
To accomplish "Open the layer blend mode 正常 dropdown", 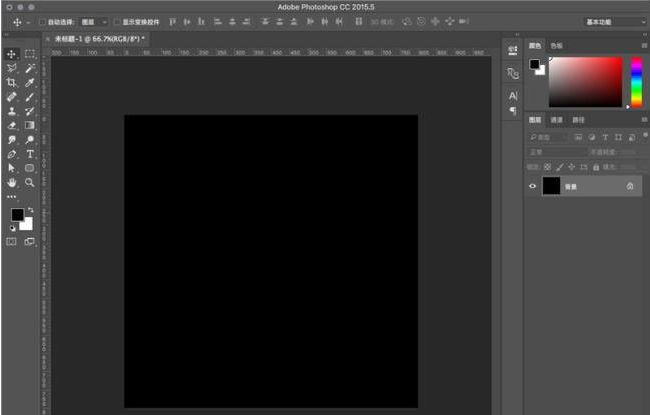I will [555, 152].
